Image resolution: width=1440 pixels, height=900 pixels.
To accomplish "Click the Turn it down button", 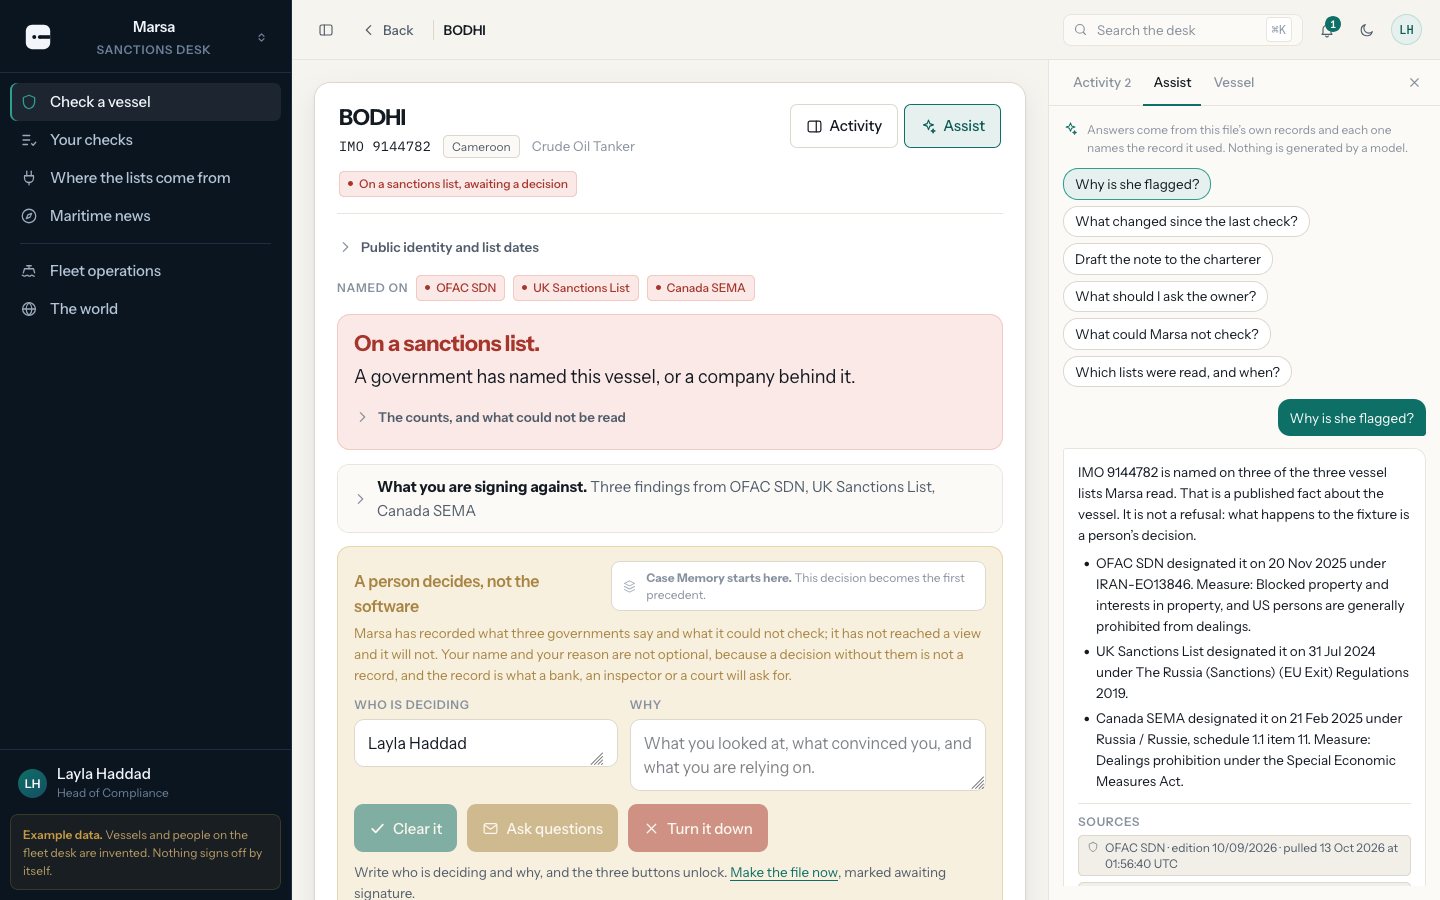I will 698,829.
